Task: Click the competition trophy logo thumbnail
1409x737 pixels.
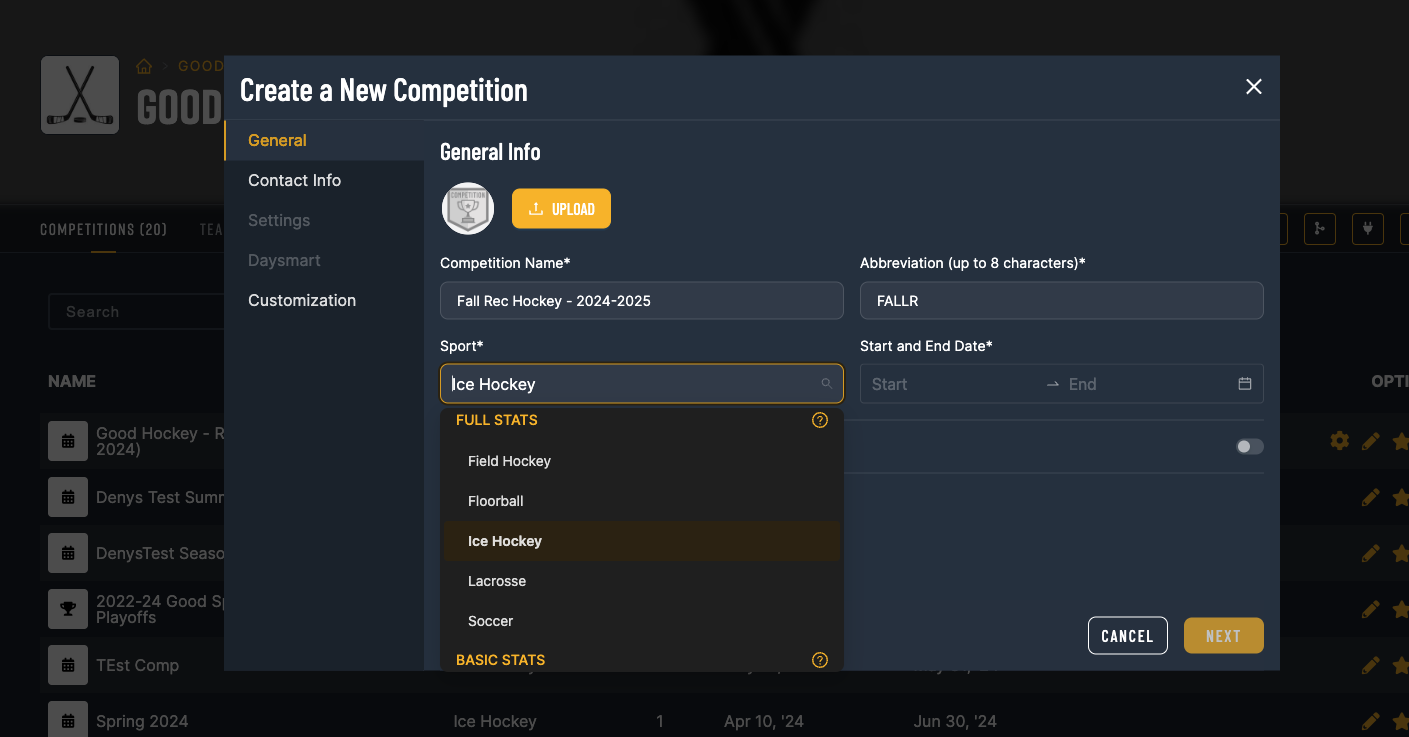Action: (468, 209)
